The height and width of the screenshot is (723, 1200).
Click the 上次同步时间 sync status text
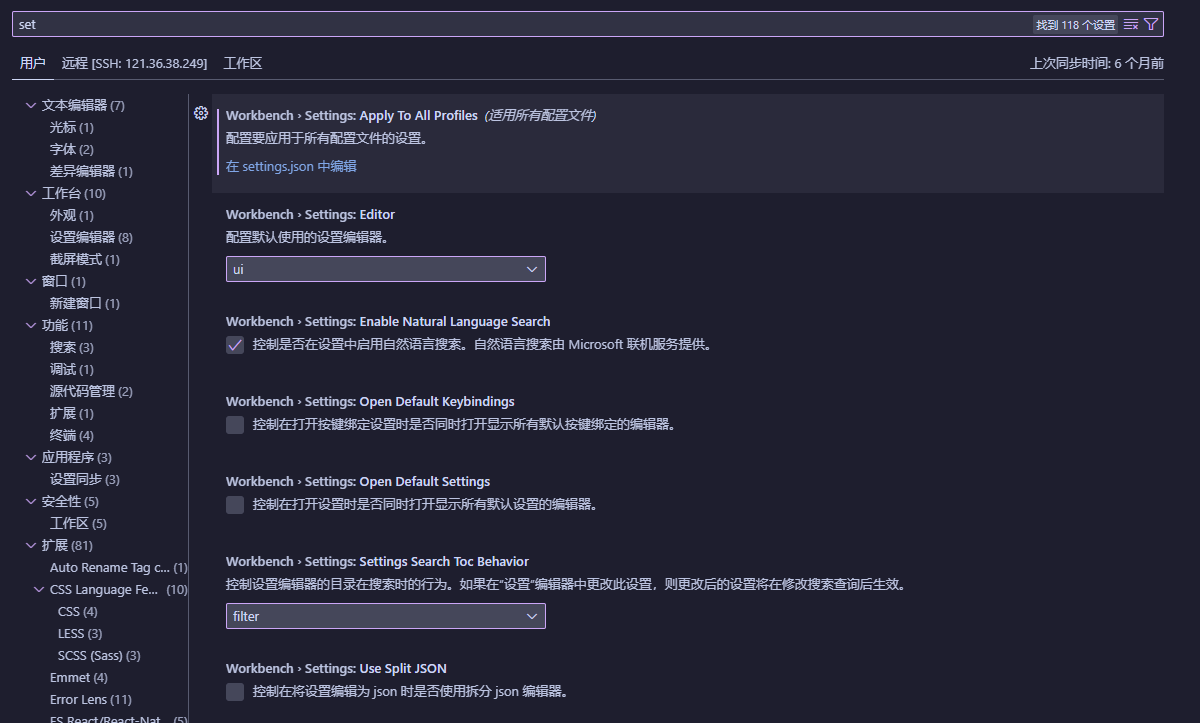[x=1097, y=63]
